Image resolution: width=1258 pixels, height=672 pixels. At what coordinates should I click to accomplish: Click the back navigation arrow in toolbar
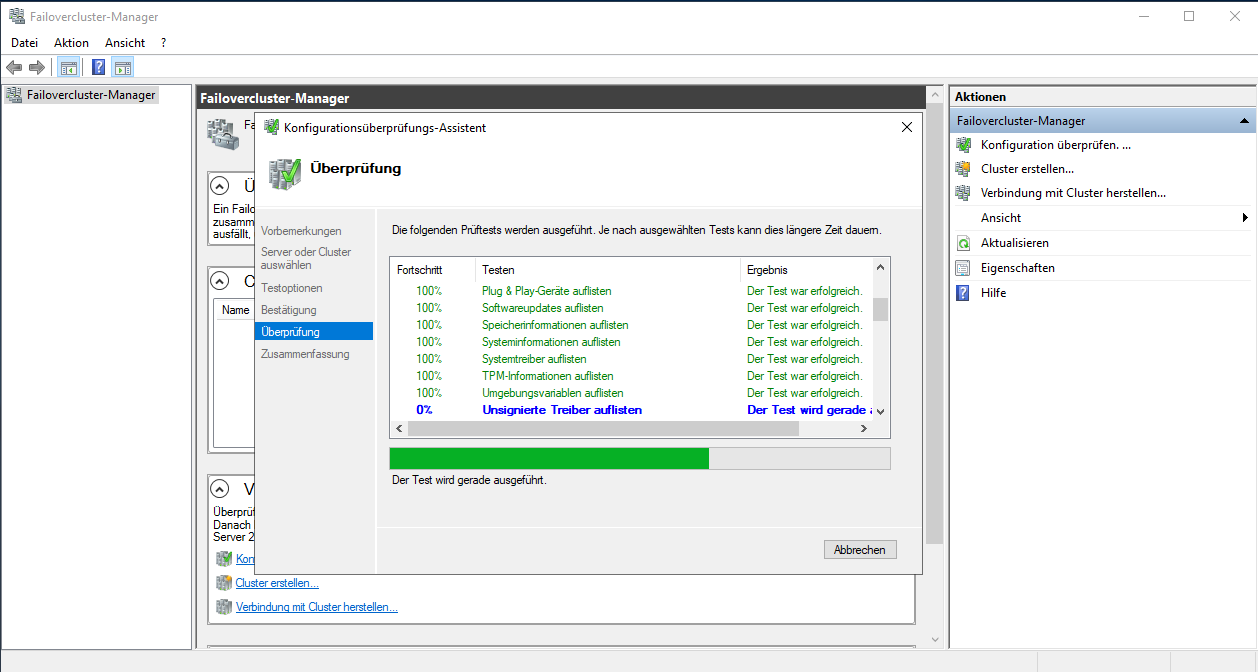click(13, 66)
